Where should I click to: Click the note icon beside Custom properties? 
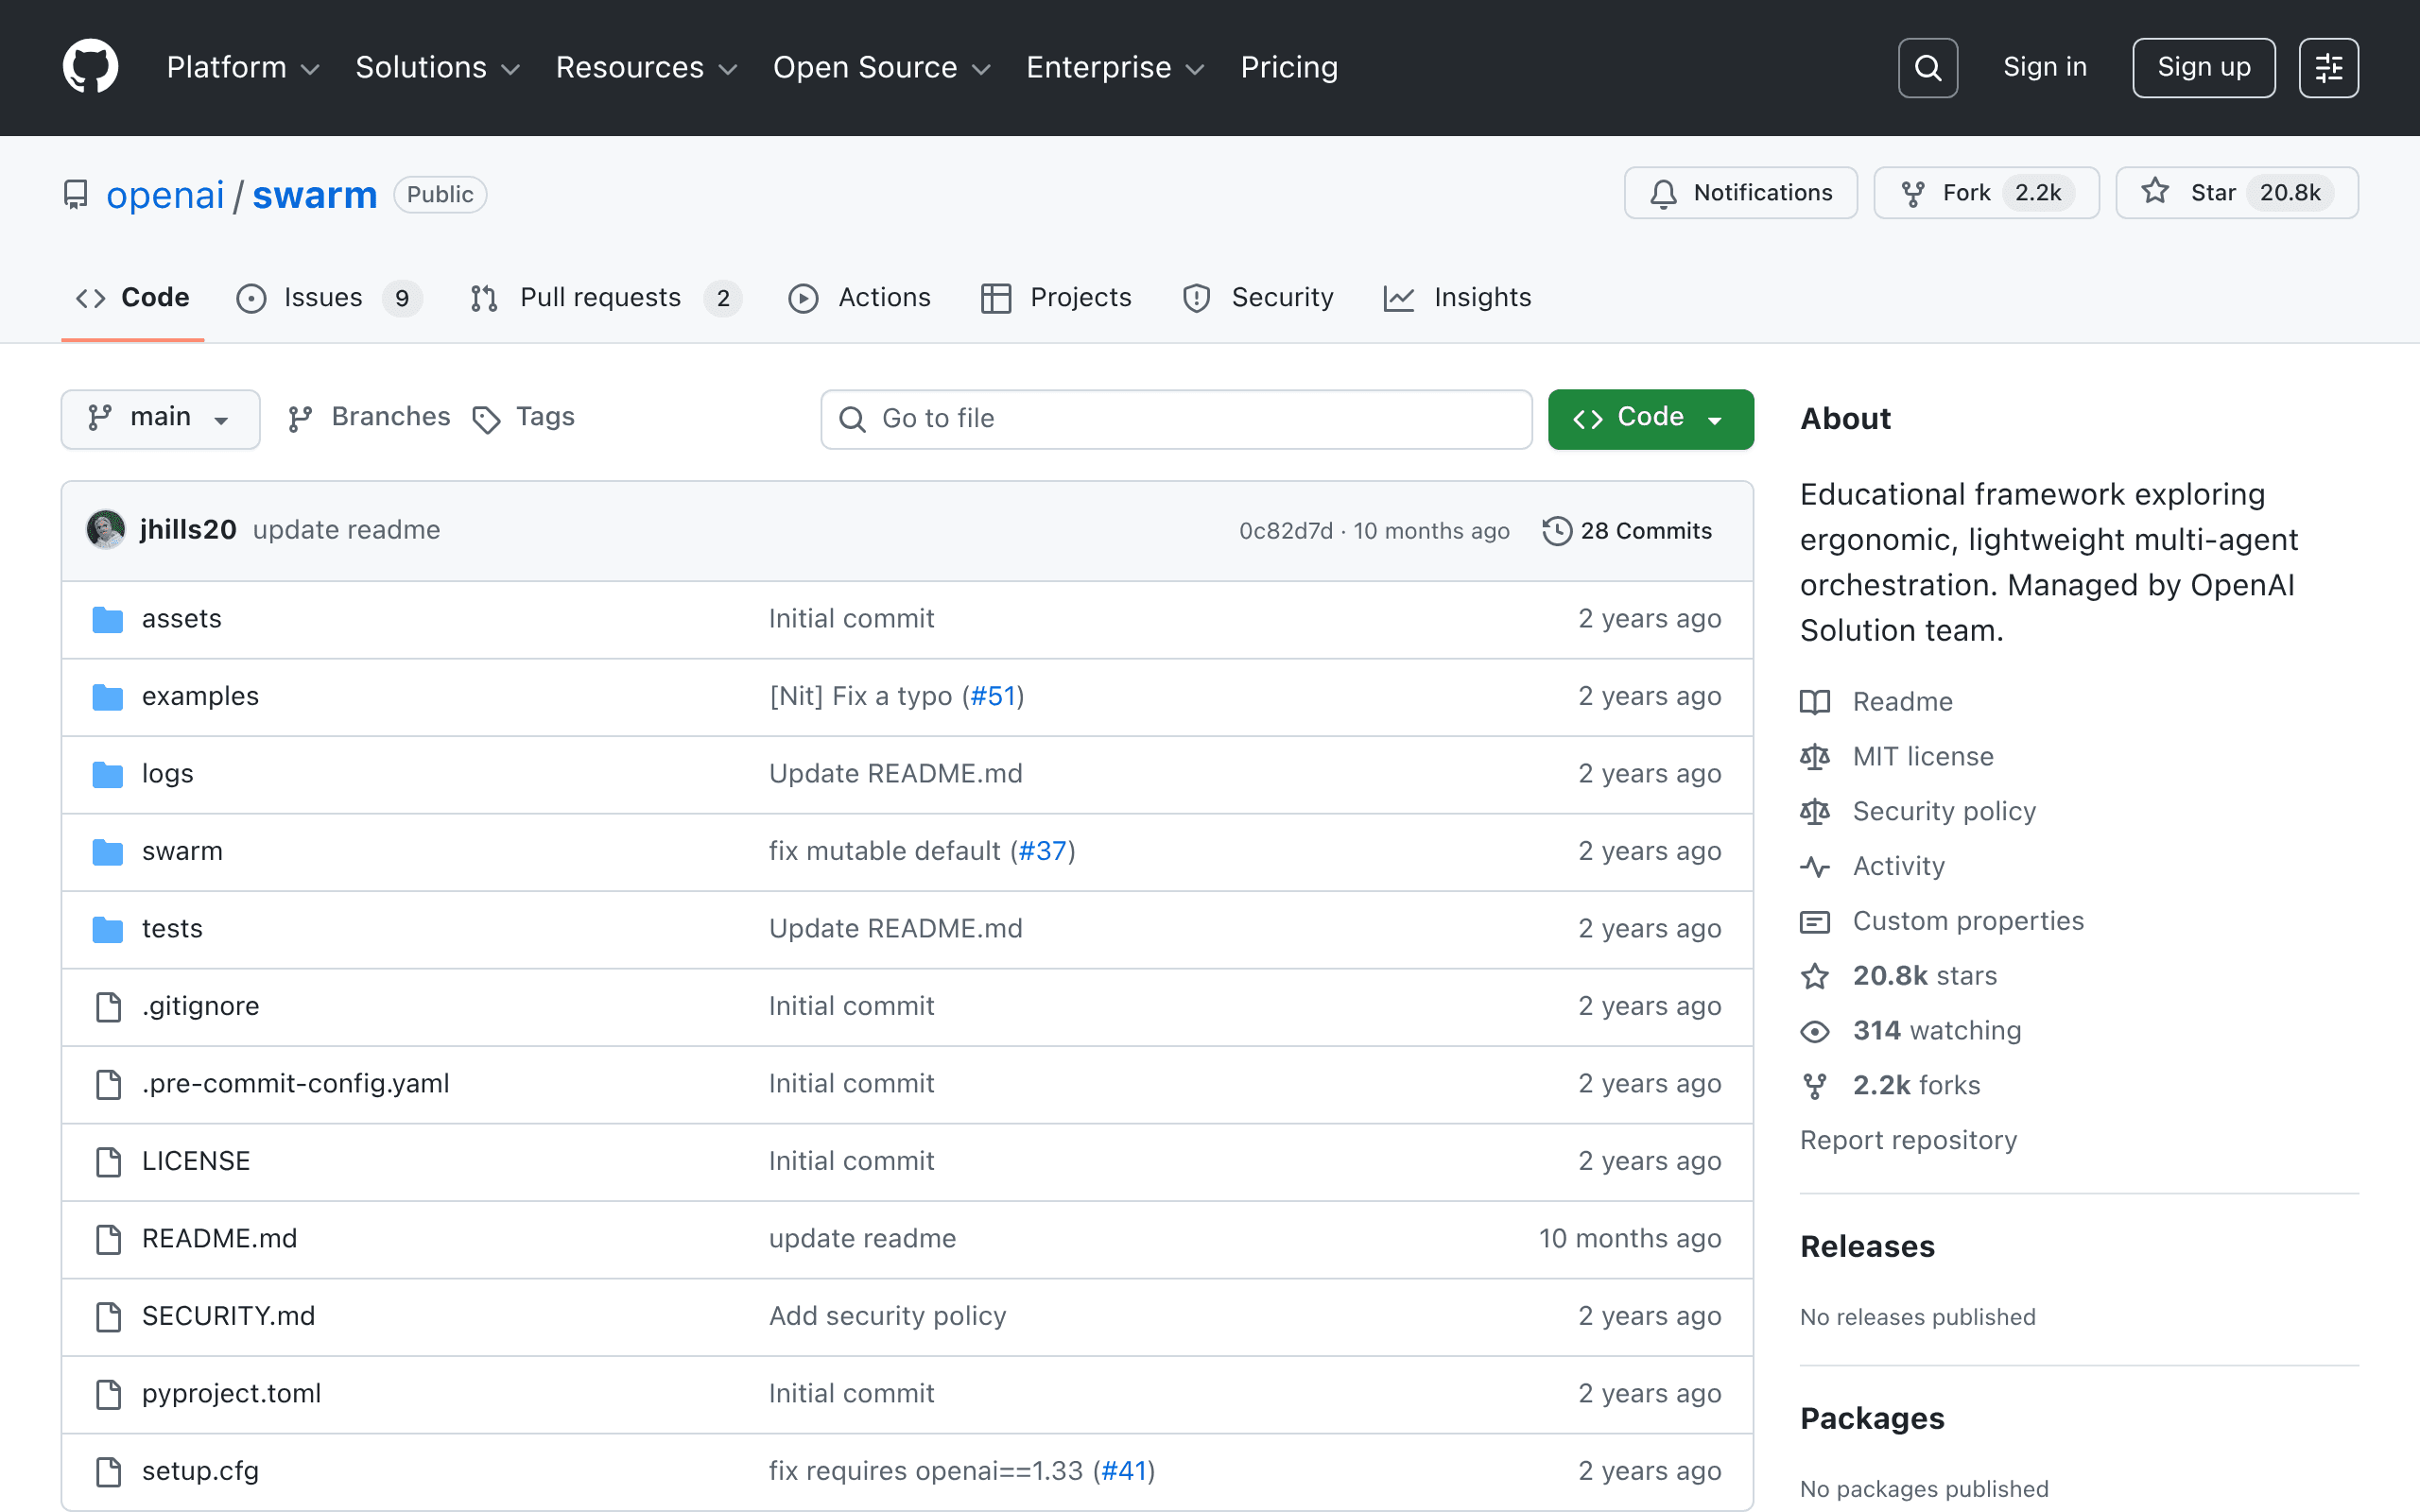click(1815, 922)
